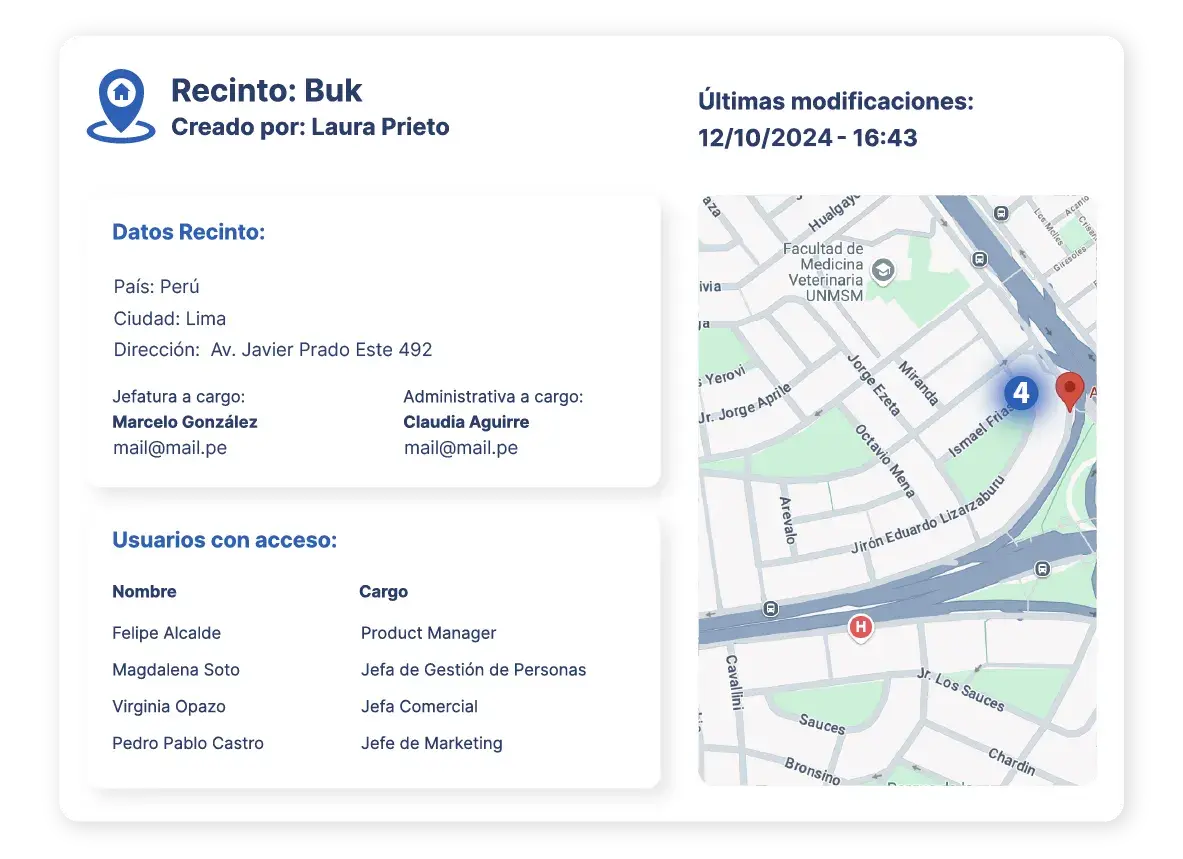Click the "Bronsino" street label on the map
1183x859 pixels.
[812, 771]
